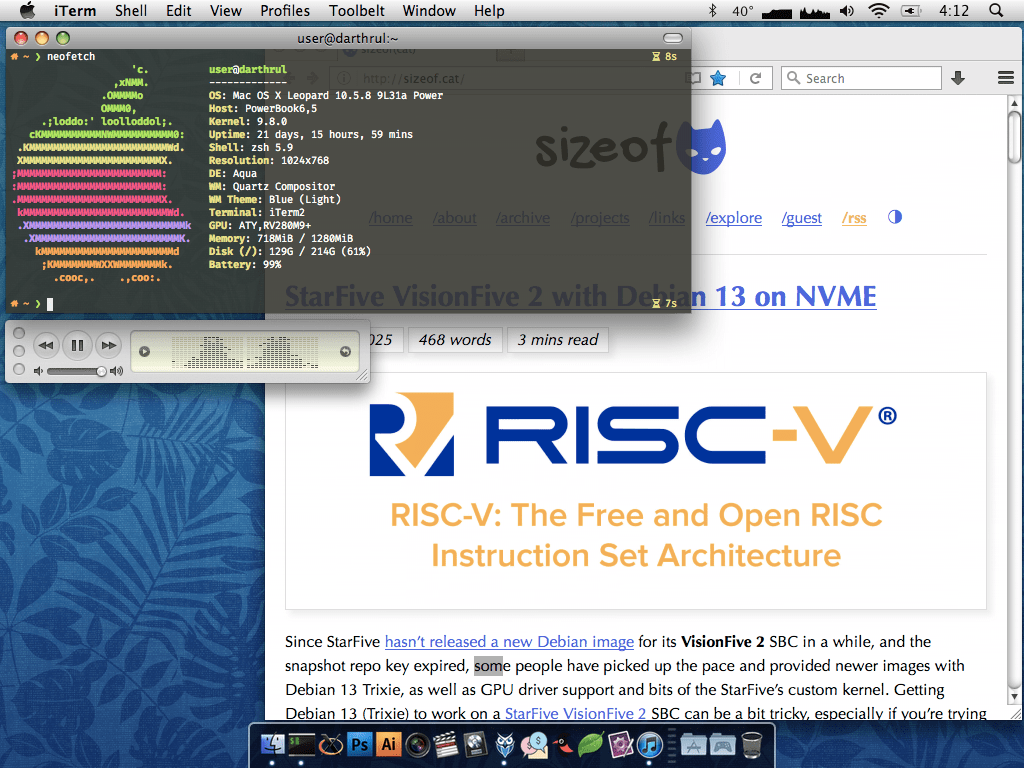Open the Wi-Fi status menu

point(879,11)
